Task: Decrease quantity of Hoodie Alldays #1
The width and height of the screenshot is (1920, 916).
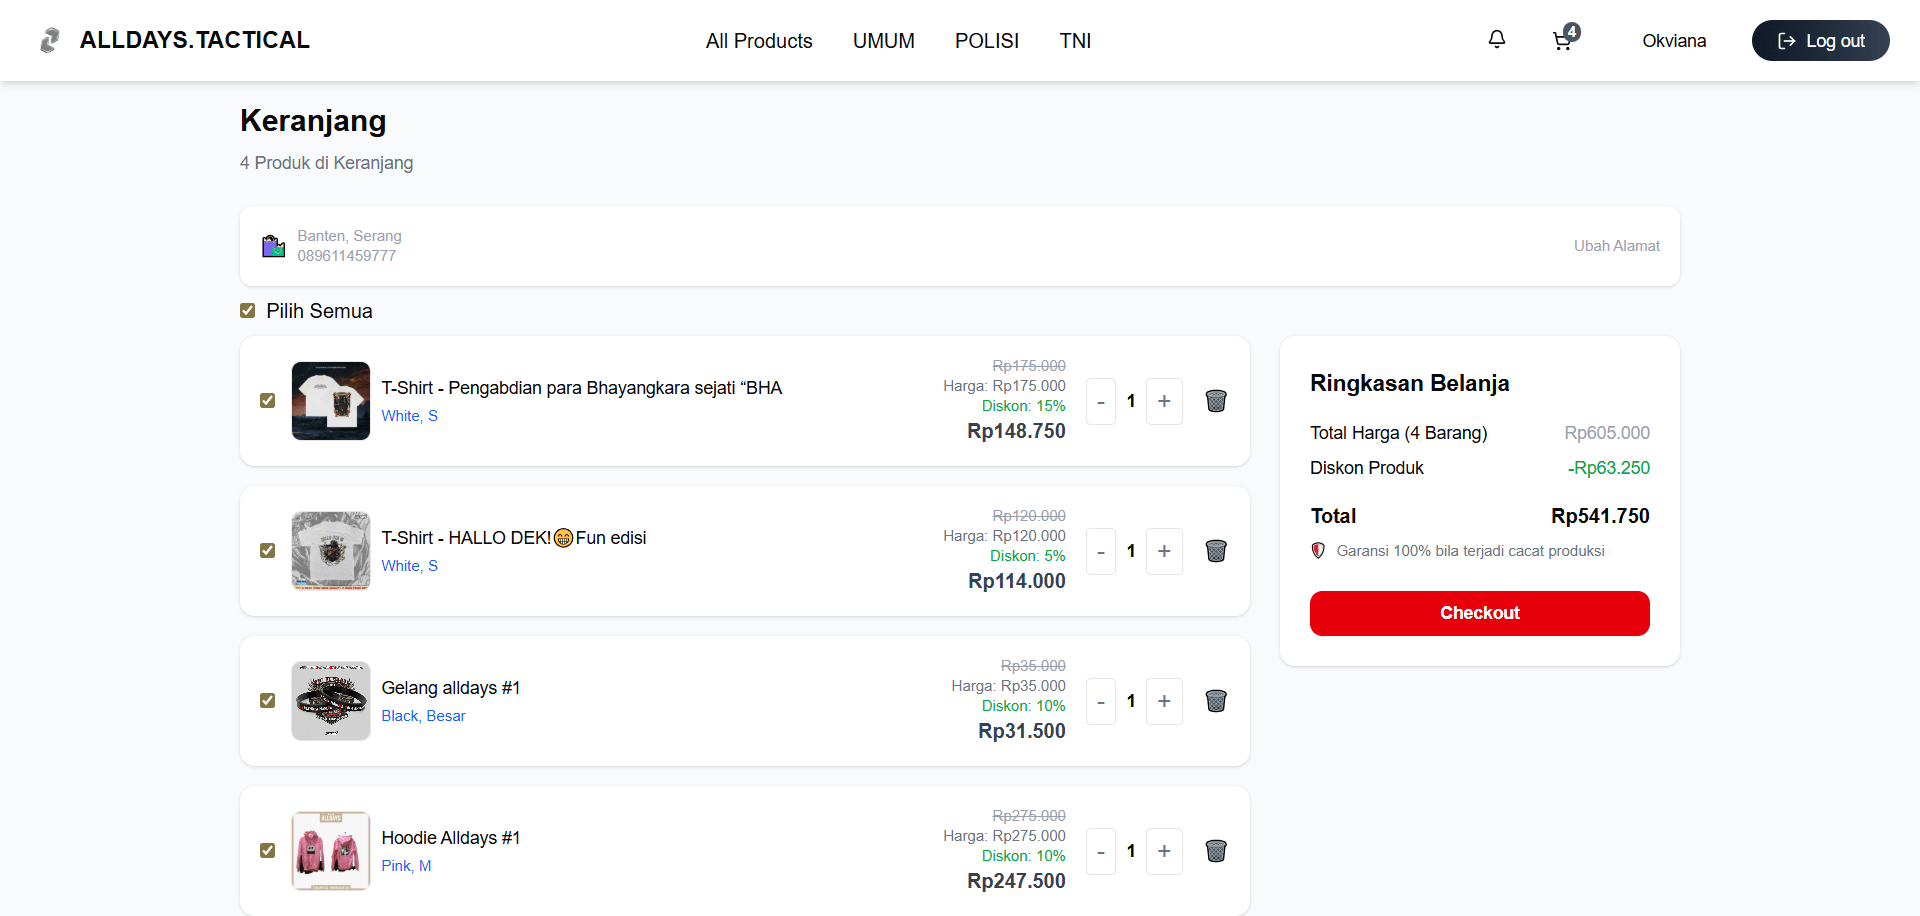Action: [1101, 851]
